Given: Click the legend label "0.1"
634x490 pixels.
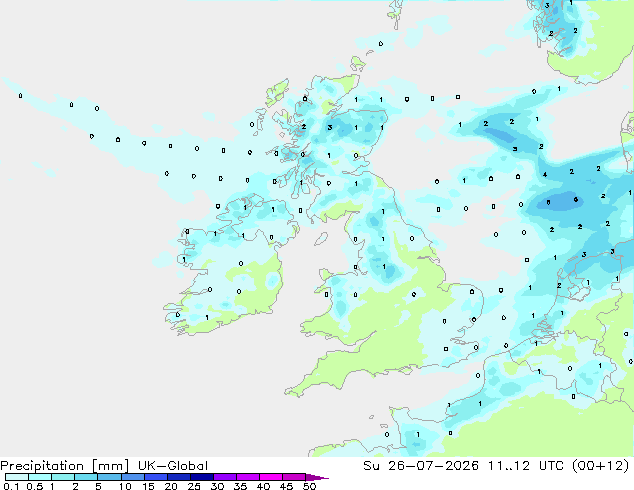Looking at the screenshot, I should click(11, 486).
